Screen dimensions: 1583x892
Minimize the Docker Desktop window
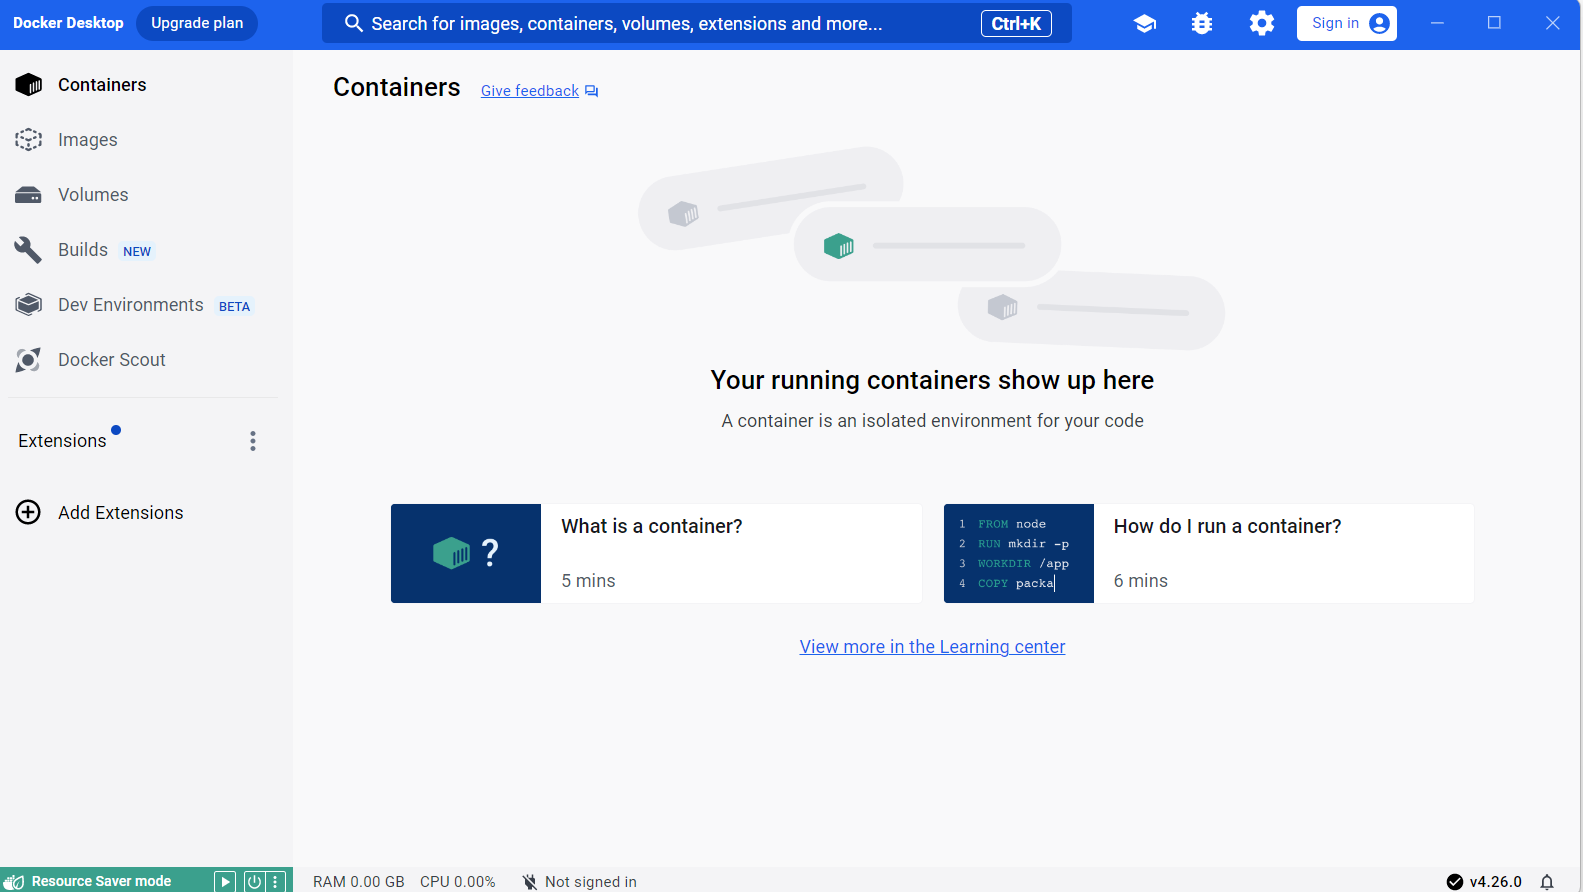1437,23
